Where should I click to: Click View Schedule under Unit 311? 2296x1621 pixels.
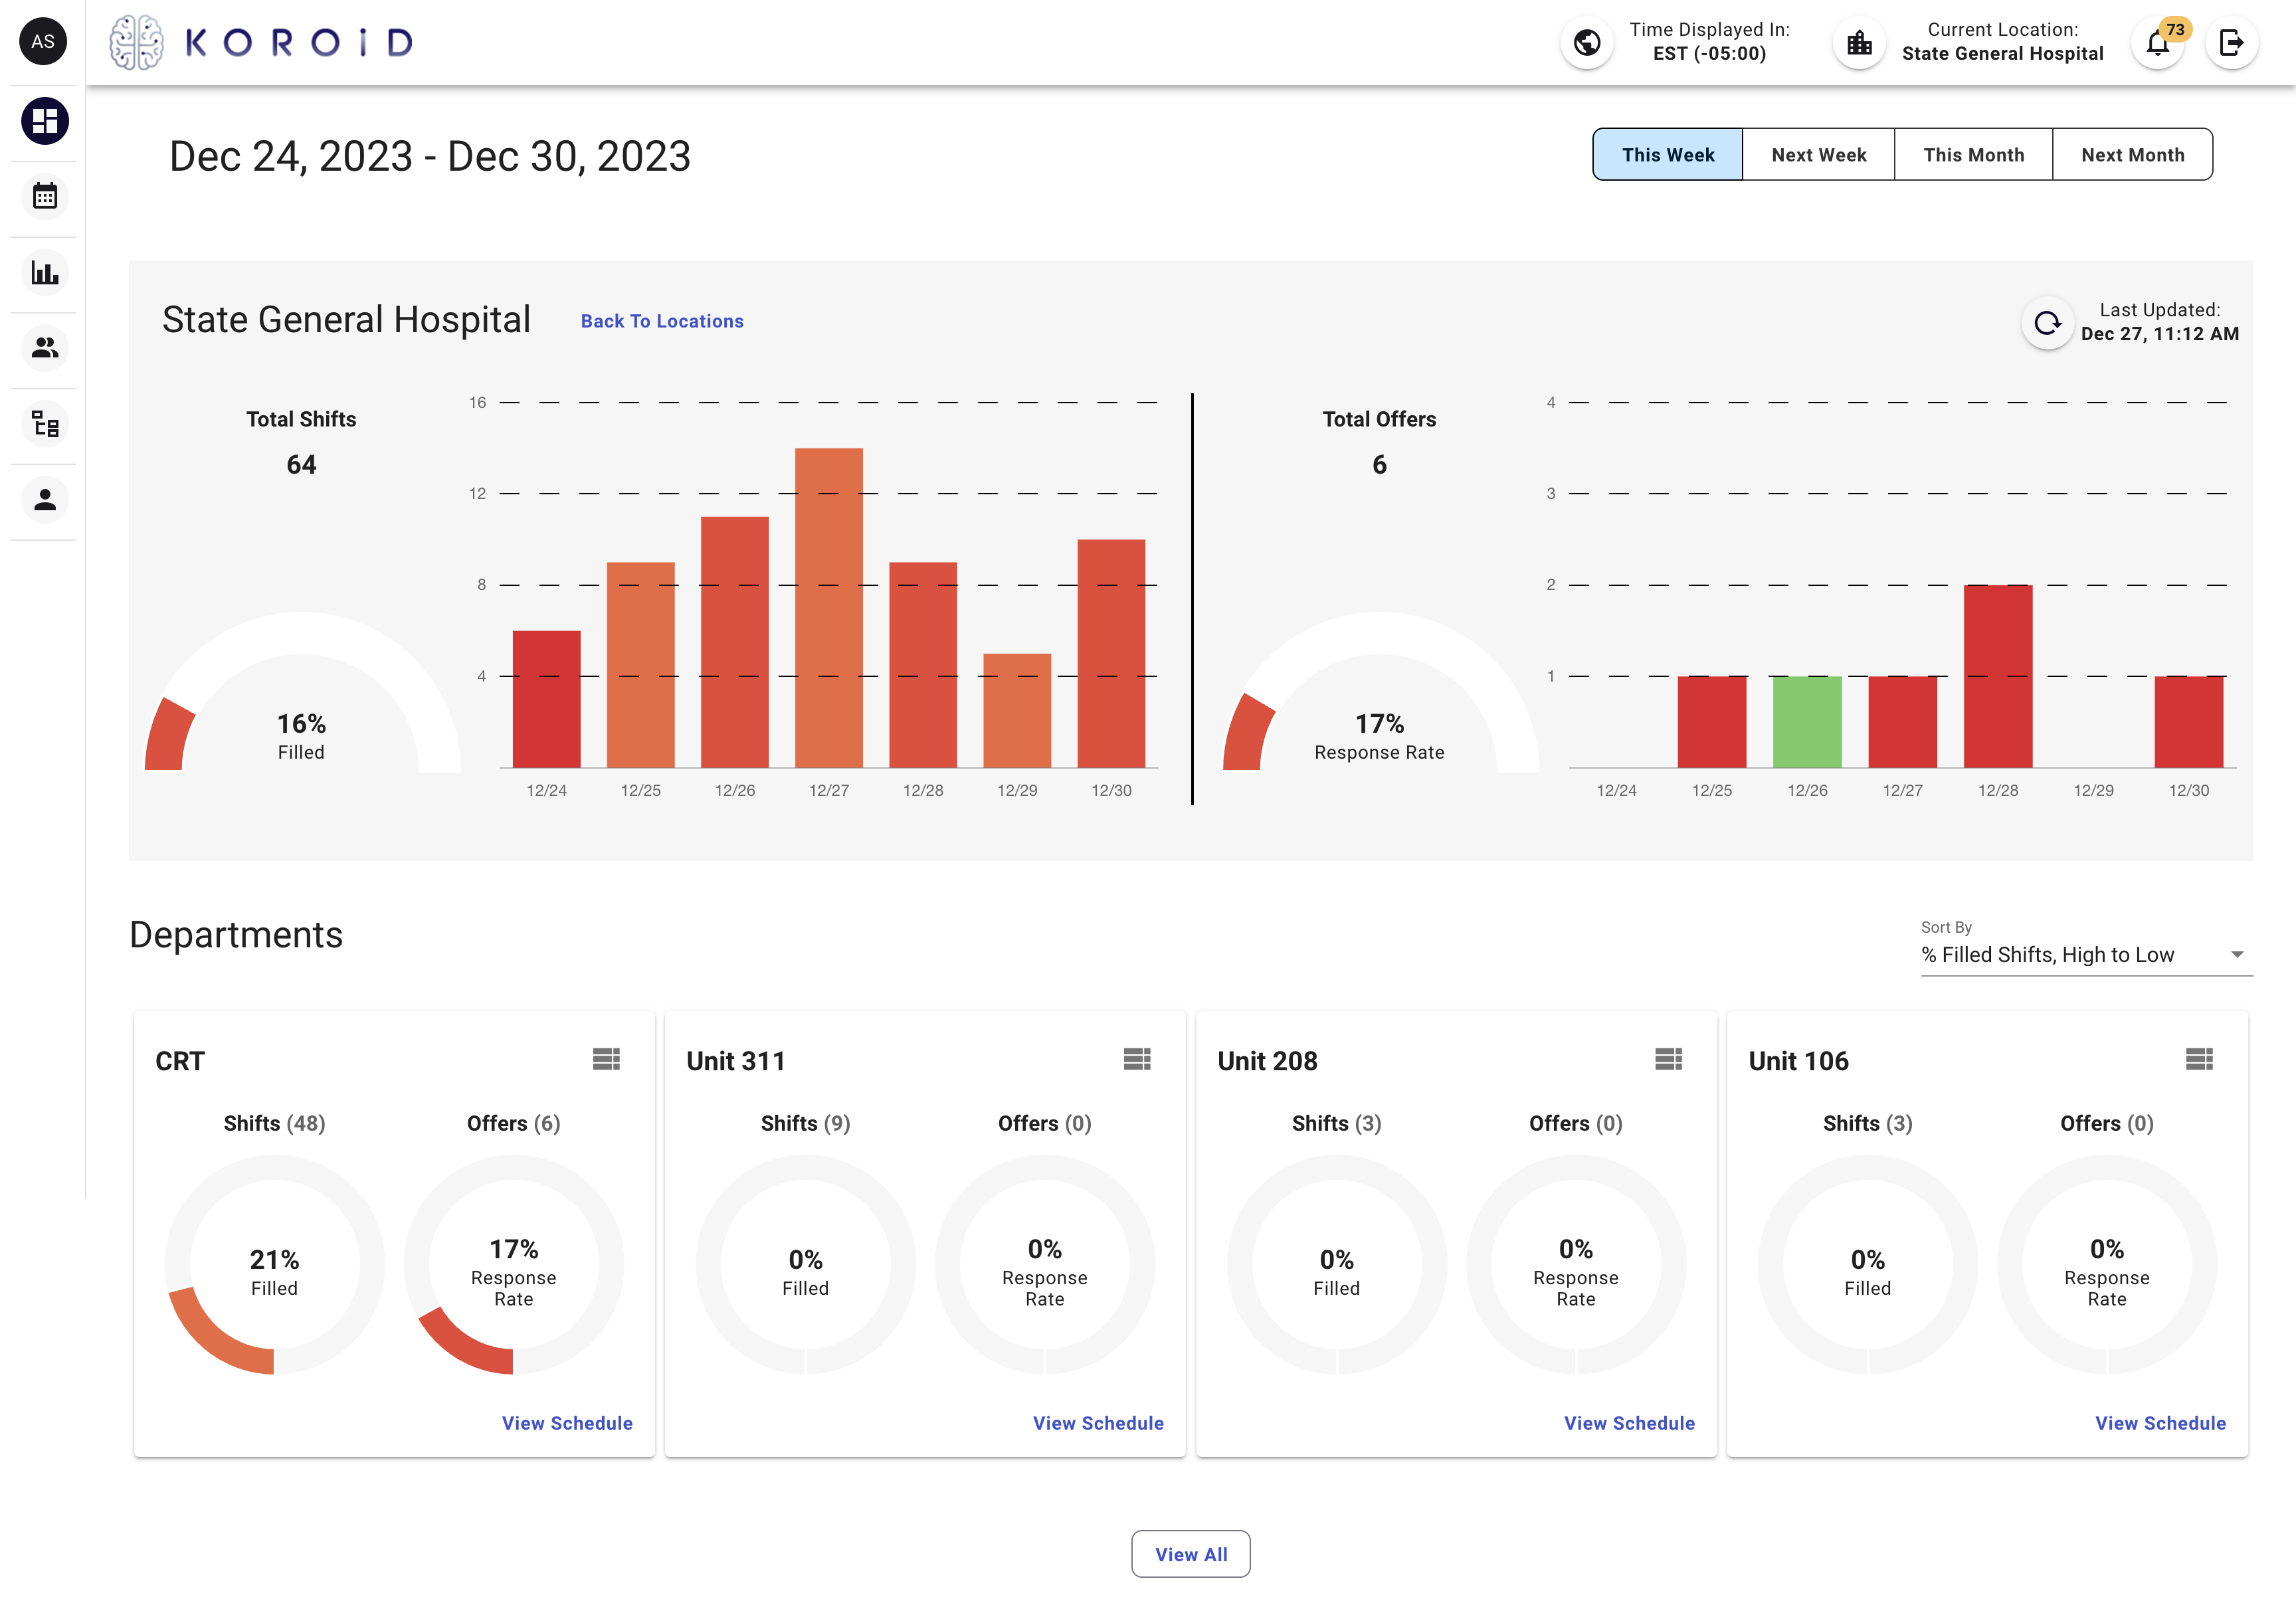point(1098,1423)
